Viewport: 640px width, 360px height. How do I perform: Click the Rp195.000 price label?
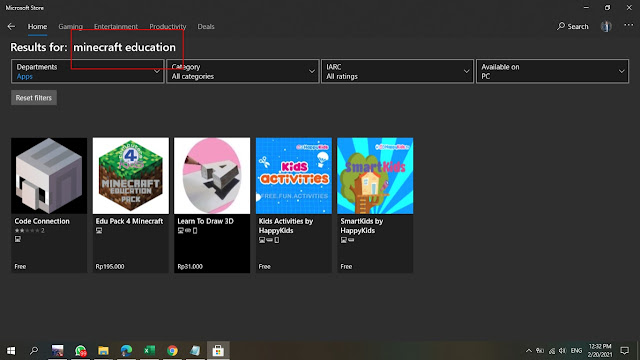pyautogui.click(x=110, y=267)
